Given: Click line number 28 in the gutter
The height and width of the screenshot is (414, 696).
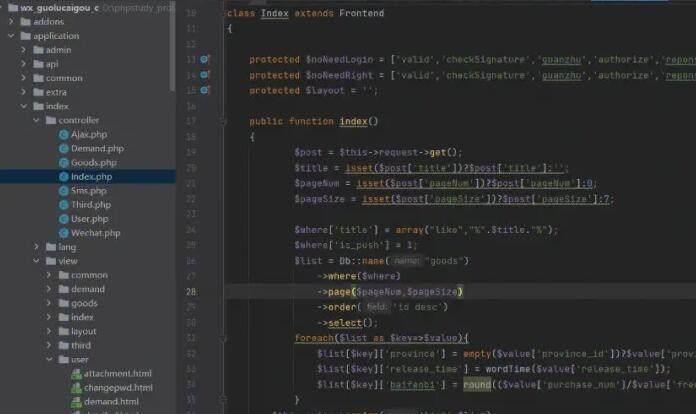Looking at the screenshot, I should click(x=191, y=292).
